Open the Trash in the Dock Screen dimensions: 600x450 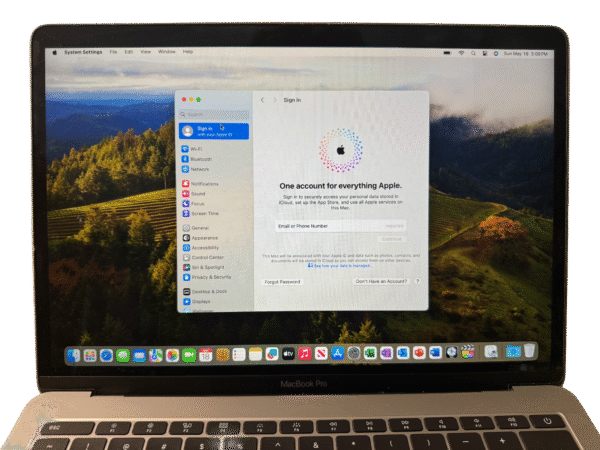(529, 351)
